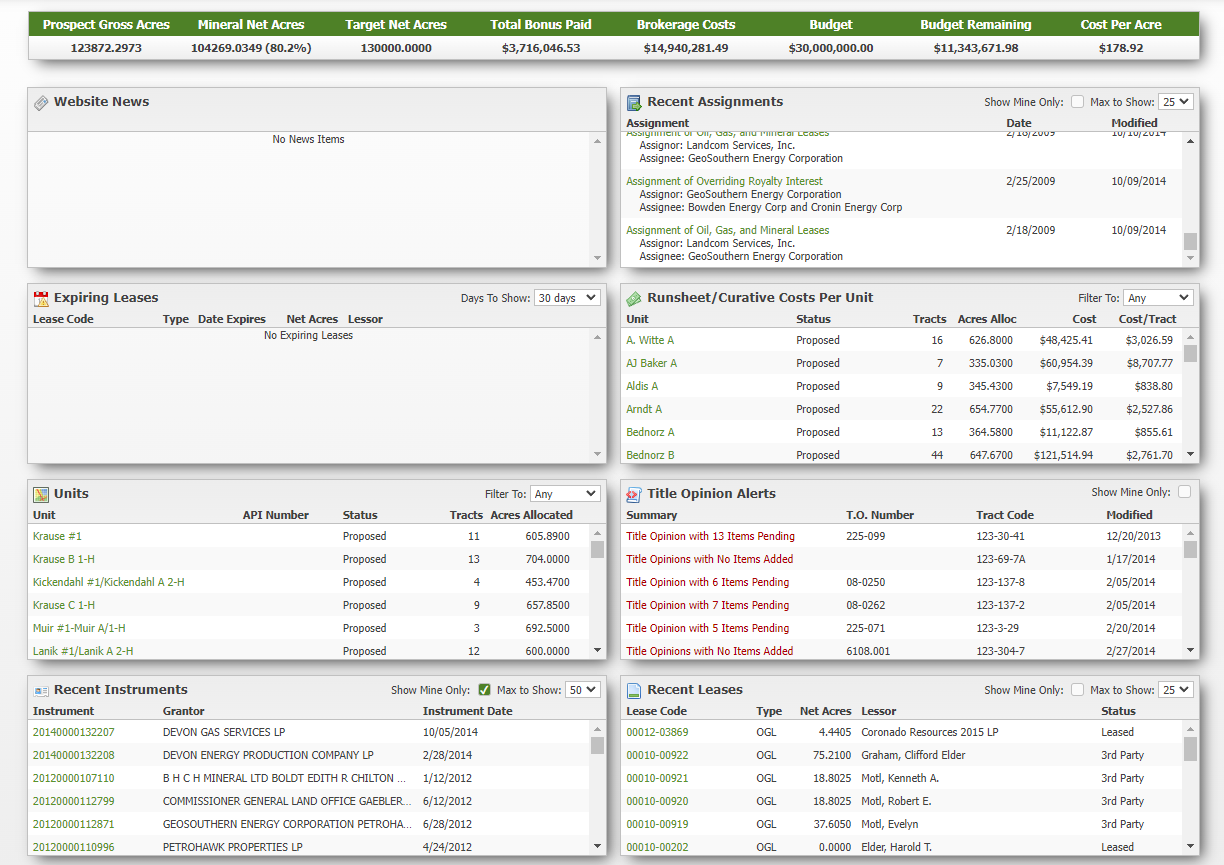Enable Show Mine Only in Recent Assignments

(x=1077, y=102)
